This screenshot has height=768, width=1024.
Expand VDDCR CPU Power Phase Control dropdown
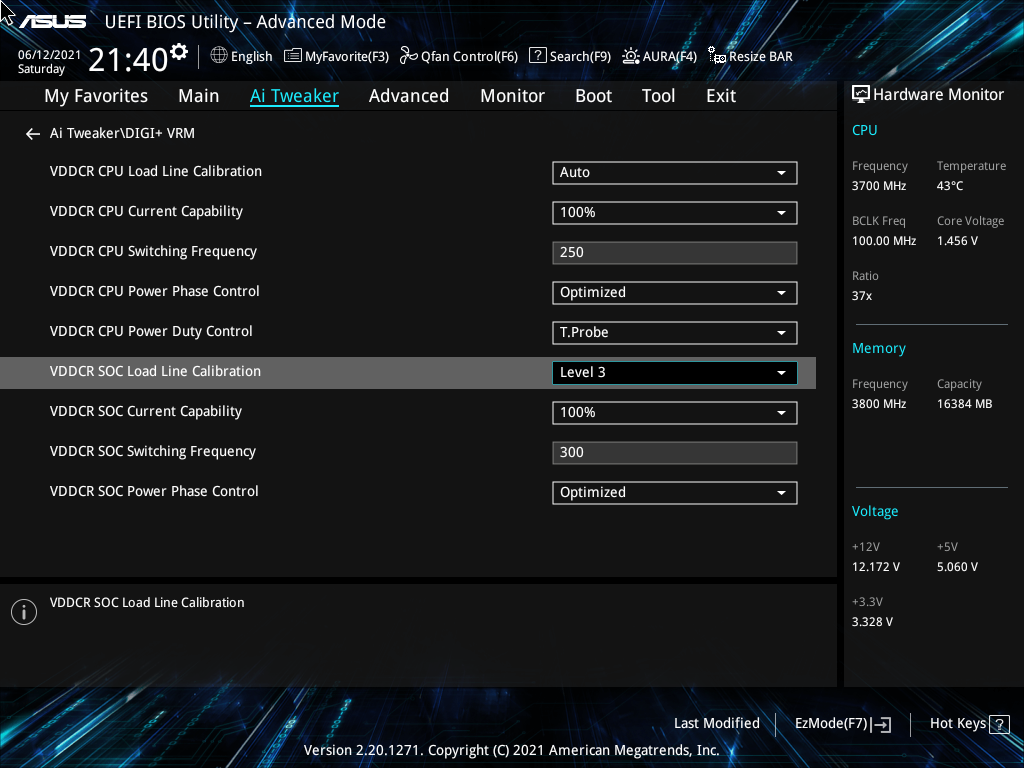(675, 293)
